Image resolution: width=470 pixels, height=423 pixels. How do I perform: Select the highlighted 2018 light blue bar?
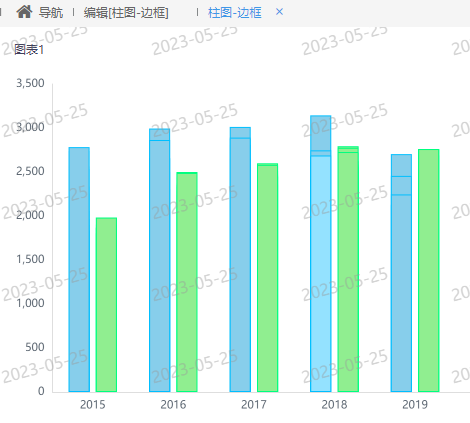[x=321, y=274]
